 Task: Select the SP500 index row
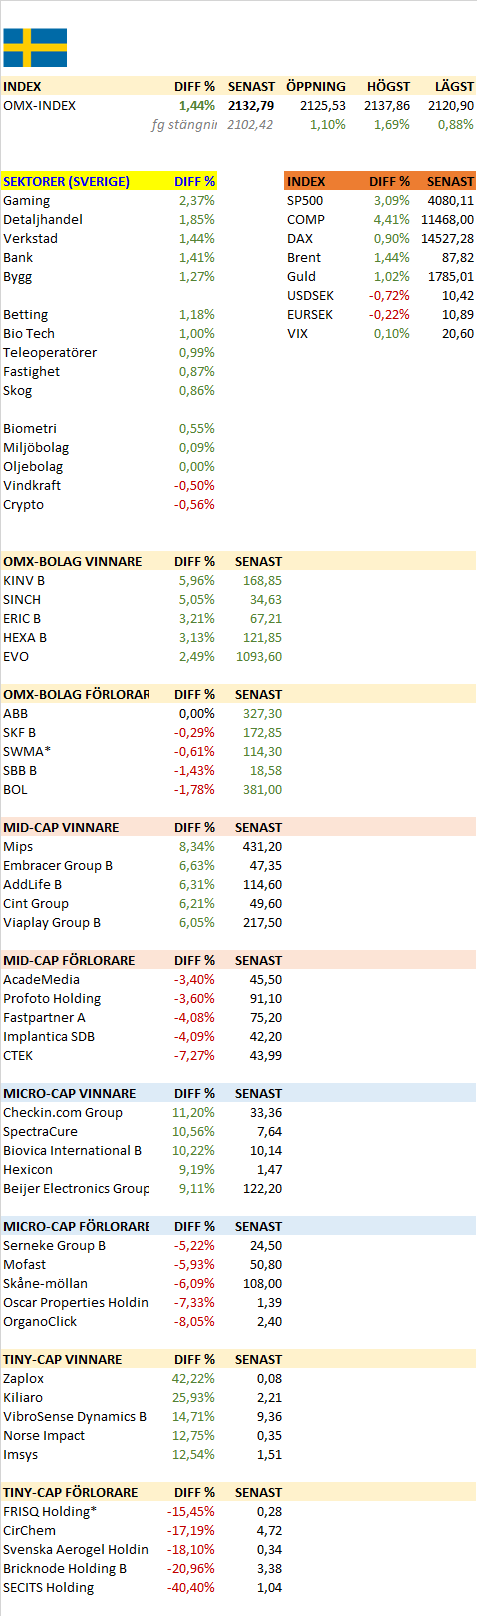380,200
